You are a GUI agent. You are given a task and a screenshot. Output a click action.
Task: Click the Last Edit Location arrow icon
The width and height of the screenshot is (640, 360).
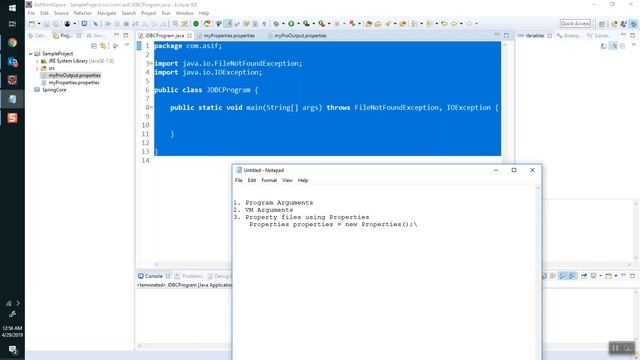(x=444, y=24)
